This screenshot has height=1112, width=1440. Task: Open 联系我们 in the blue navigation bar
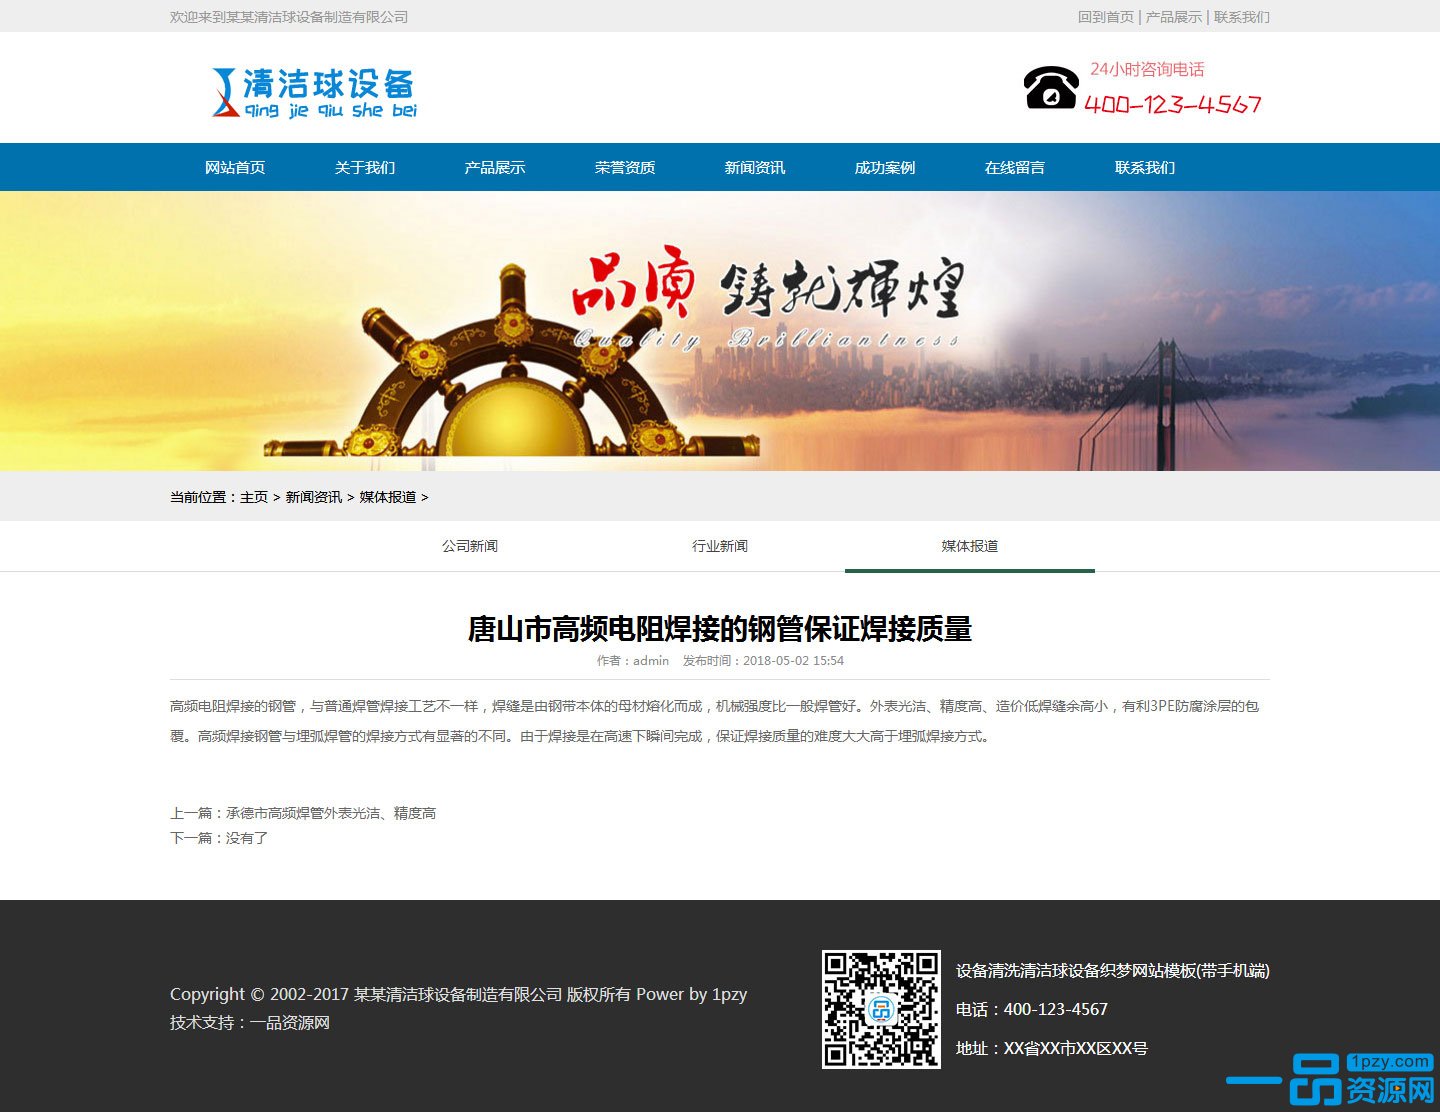(1145, 167)
